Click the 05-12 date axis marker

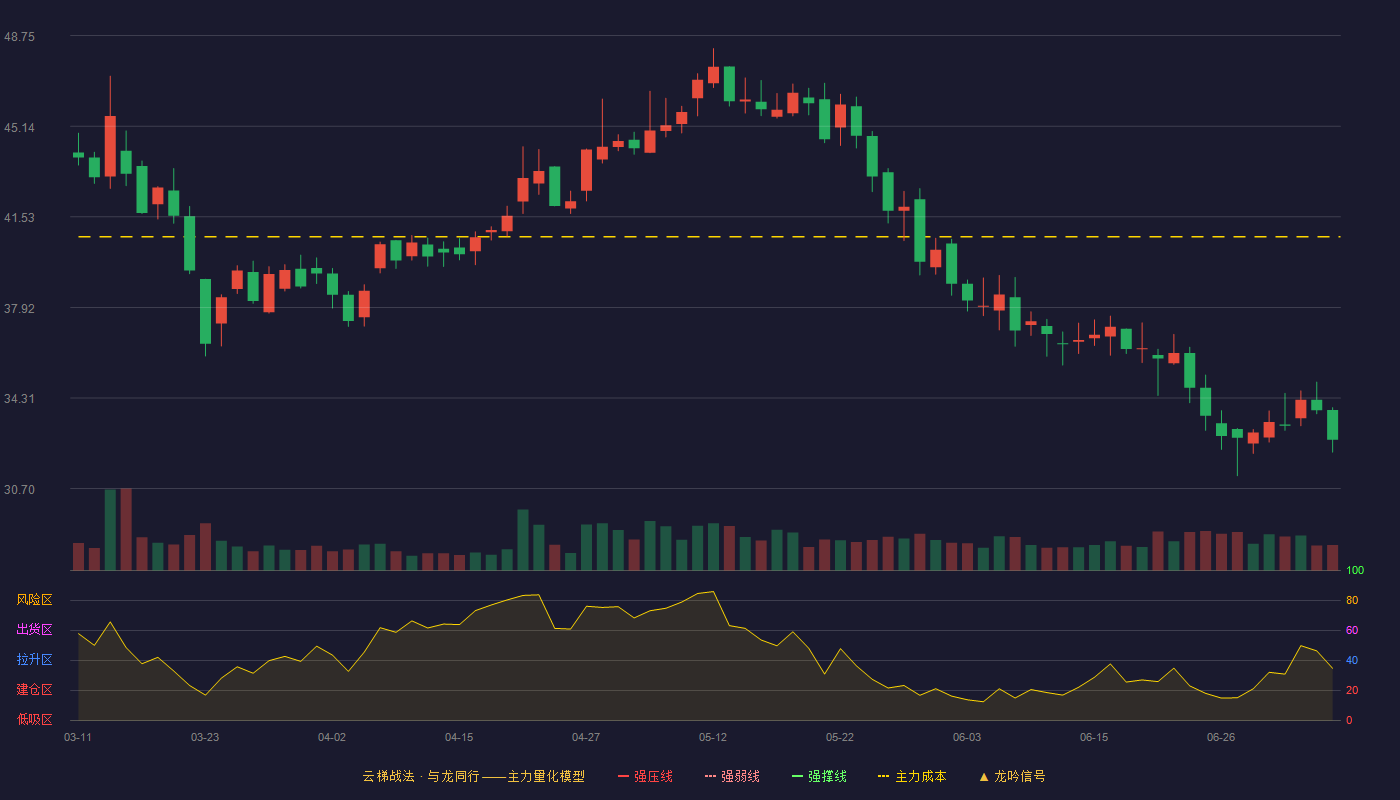713,737
